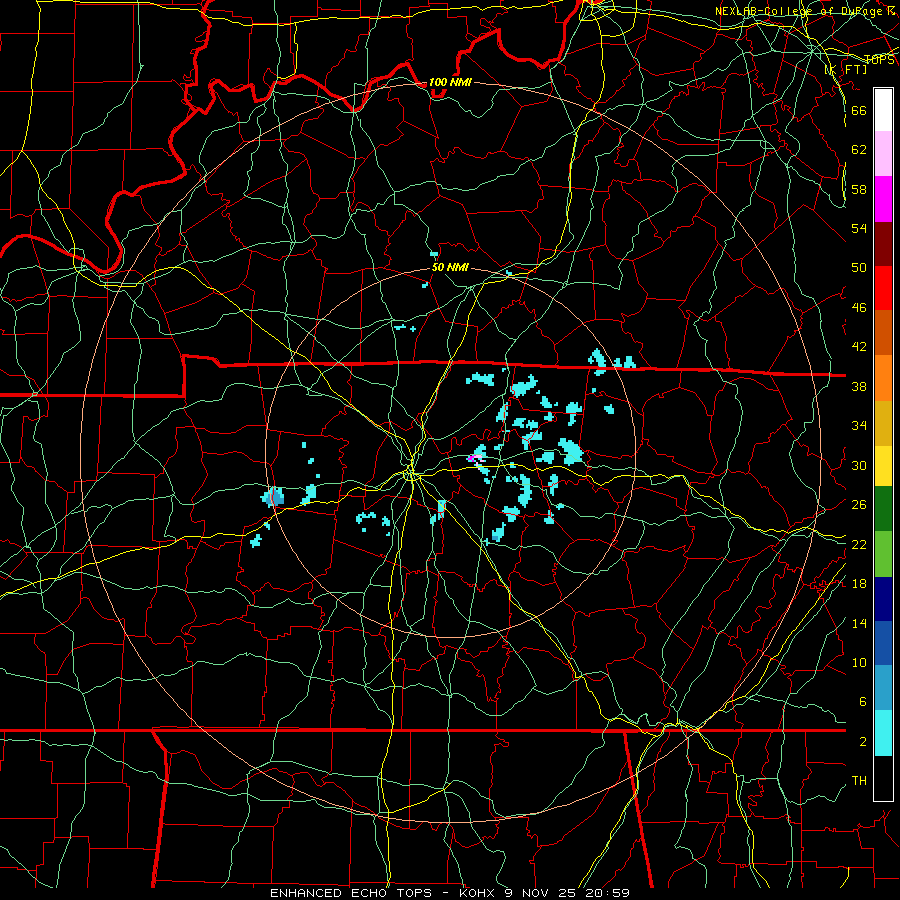
Task: Select the 26 scale label
Action: click(859, 505)
